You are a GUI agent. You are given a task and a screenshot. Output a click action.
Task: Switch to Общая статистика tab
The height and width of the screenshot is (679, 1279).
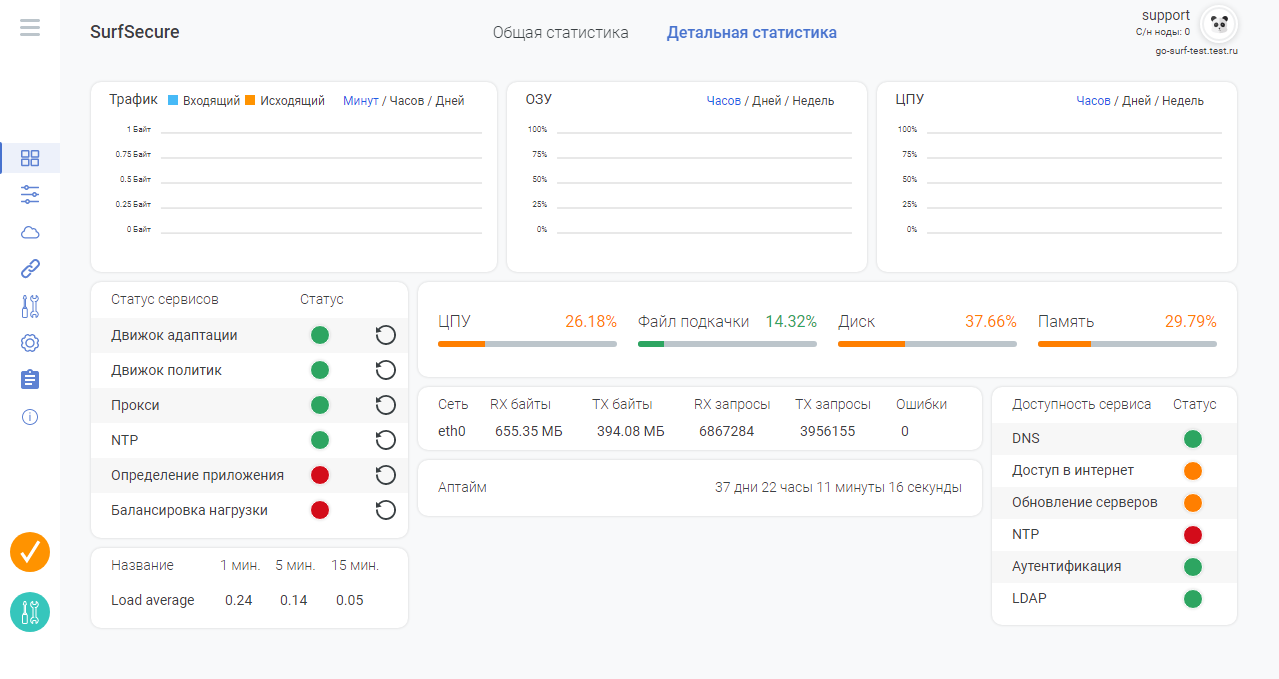[x=560, y=33]
